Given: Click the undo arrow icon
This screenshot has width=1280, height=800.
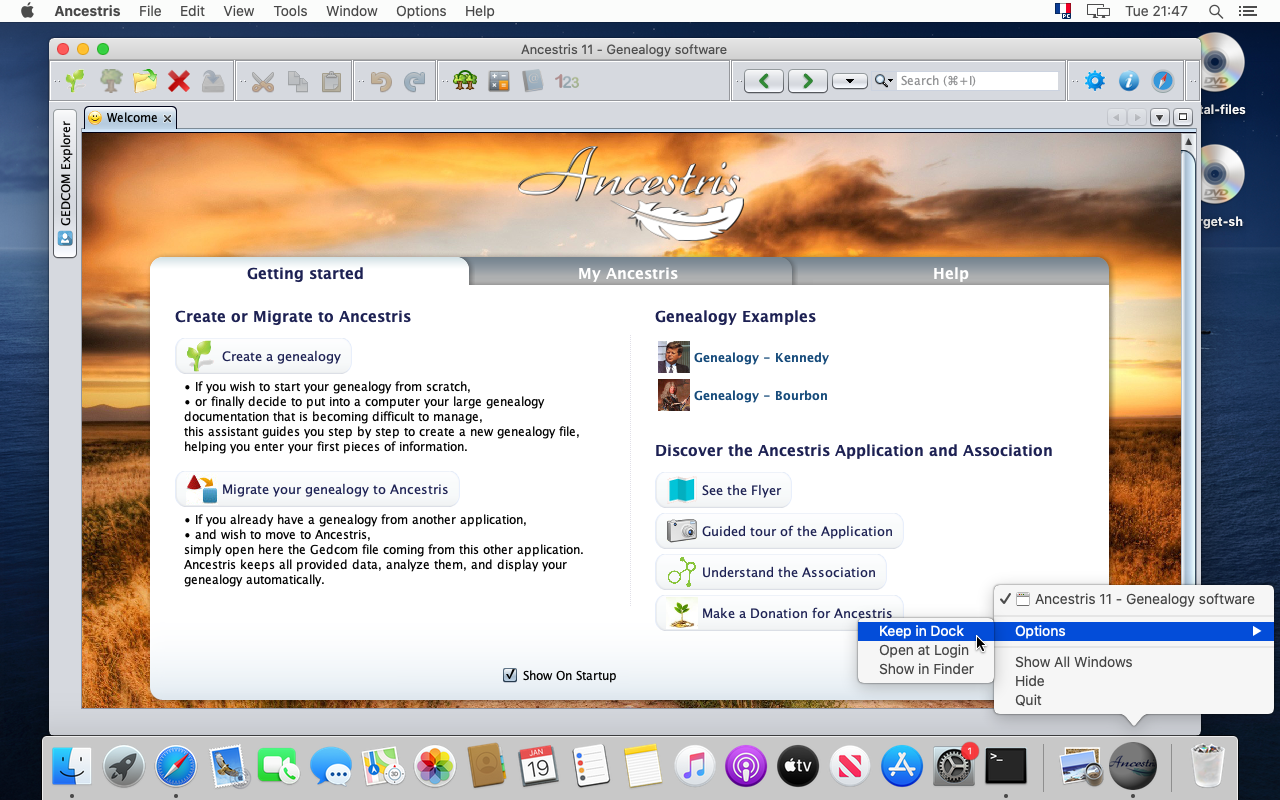Looking at the screenshot, I should pyautogui.click(x=381, y=81).
